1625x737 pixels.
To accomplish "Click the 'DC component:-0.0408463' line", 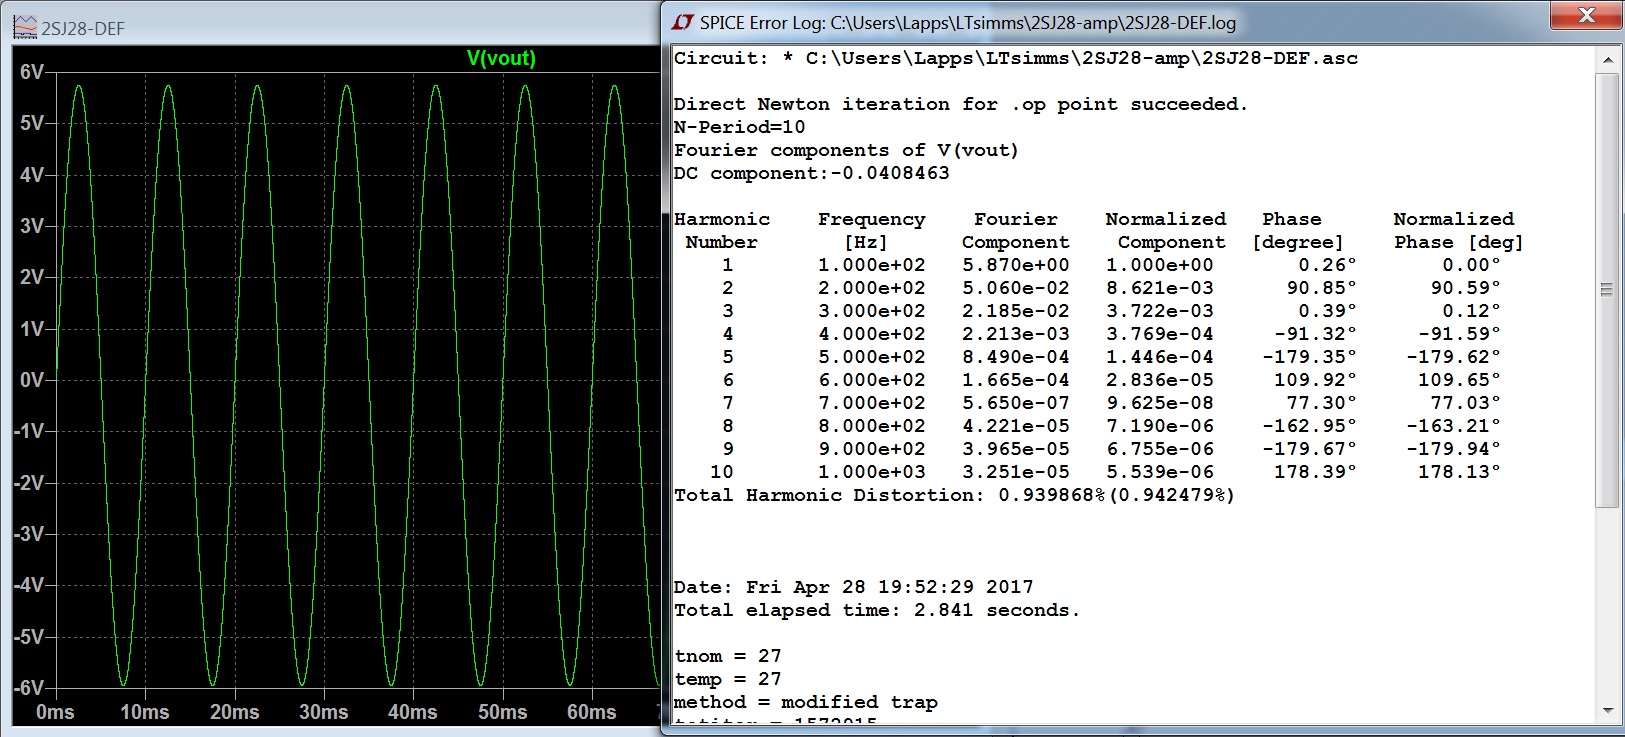I will [x=811, y=173].
